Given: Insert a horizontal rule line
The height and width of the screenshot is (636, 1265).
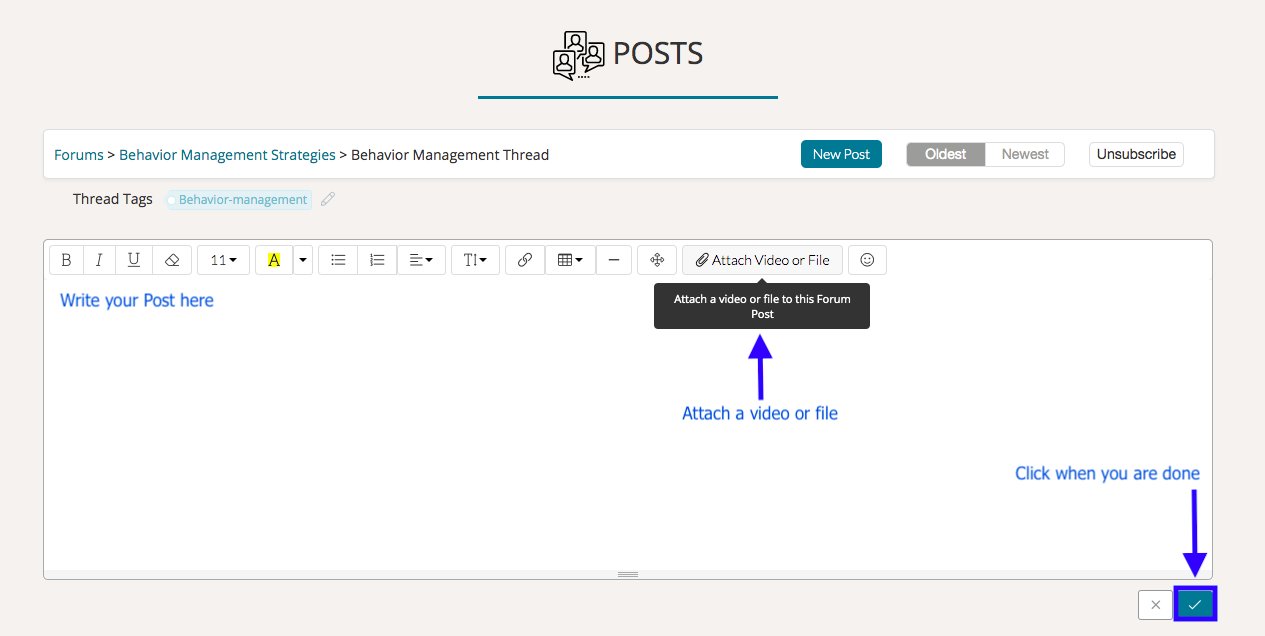Looking at the screenshot, I should [614, 260].
